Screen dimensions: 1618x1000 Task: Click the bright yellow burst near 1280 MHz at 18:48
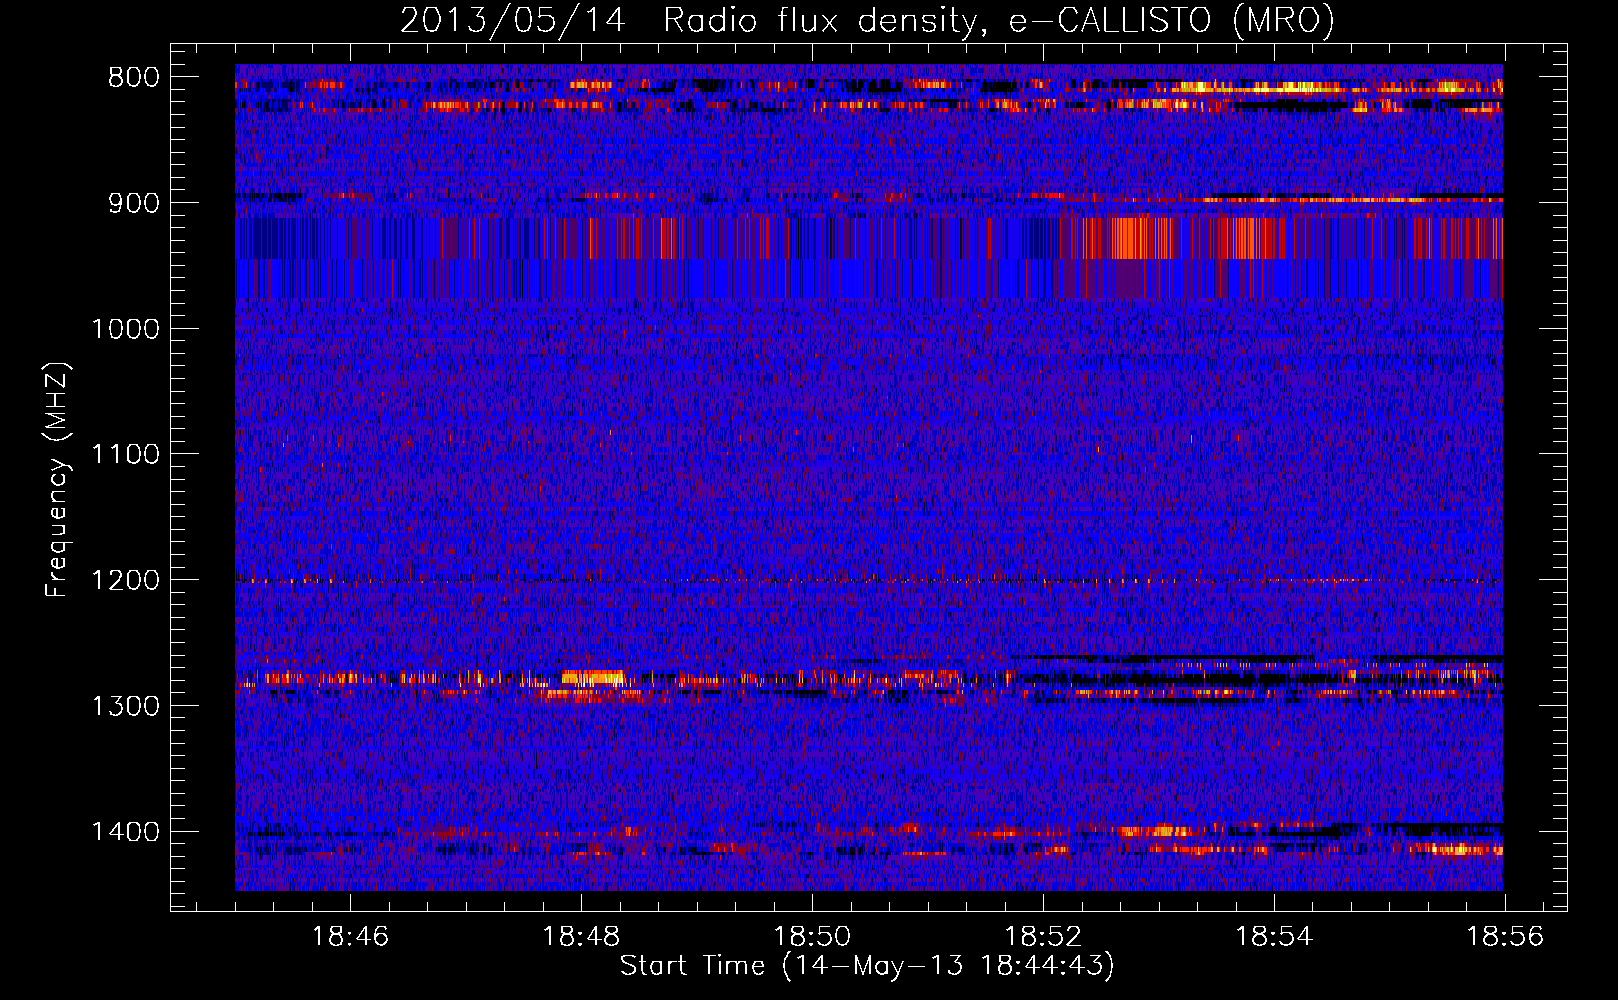click(x=593, y=677)
